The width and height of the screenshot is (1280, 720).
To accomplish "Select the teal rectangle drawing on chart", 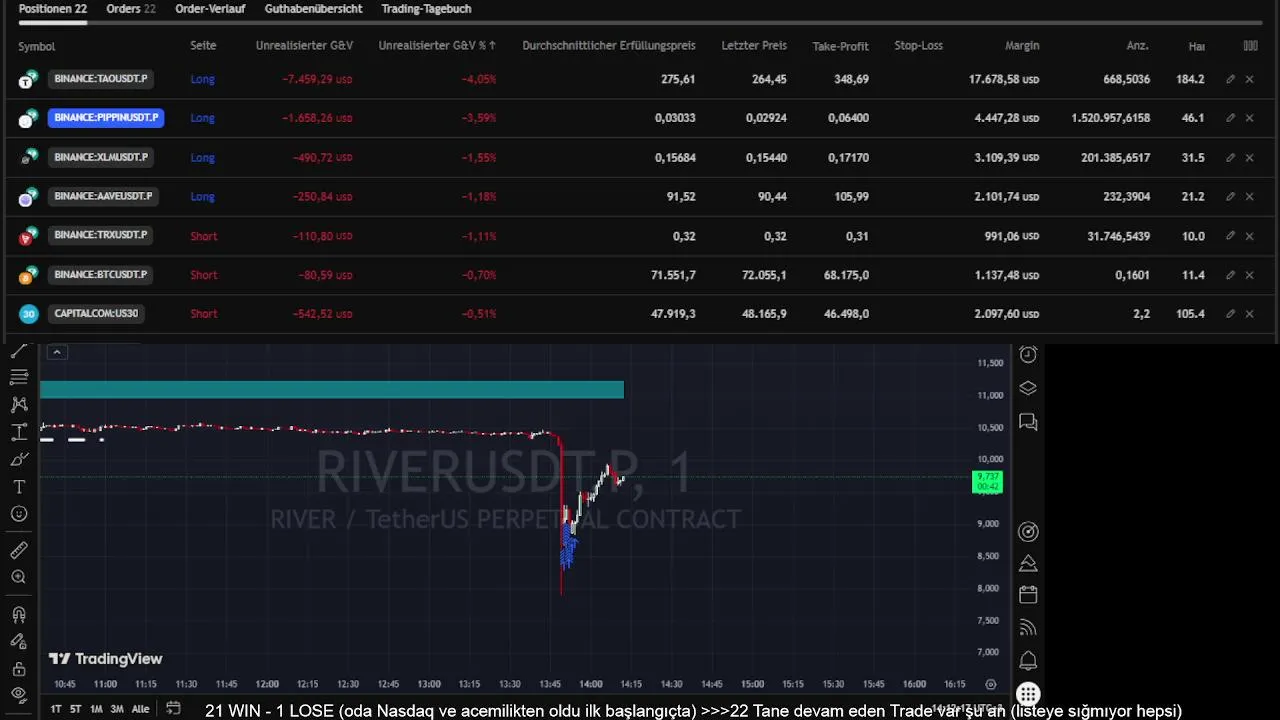I will pos(332,390).
